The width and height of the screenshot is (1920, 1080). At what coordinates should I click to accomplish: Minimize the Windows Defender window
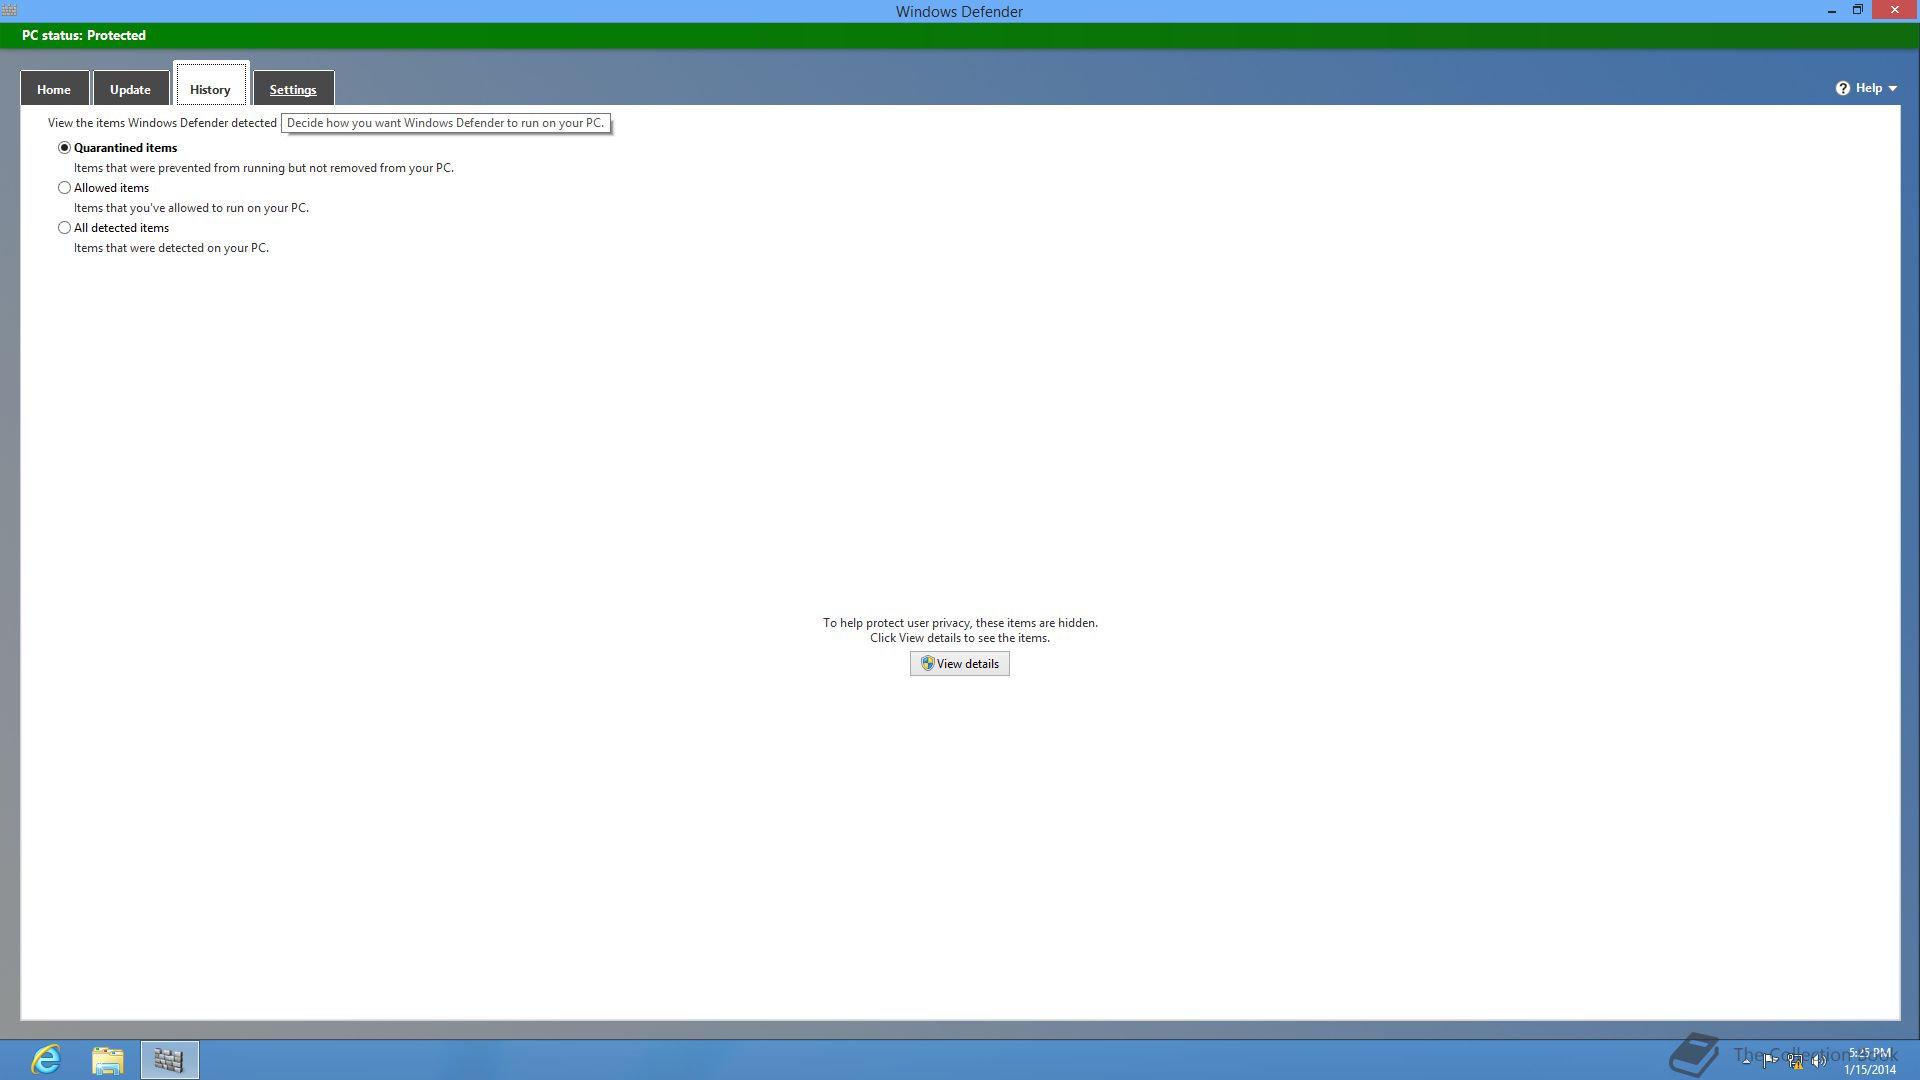click(x=1832, y=11)
